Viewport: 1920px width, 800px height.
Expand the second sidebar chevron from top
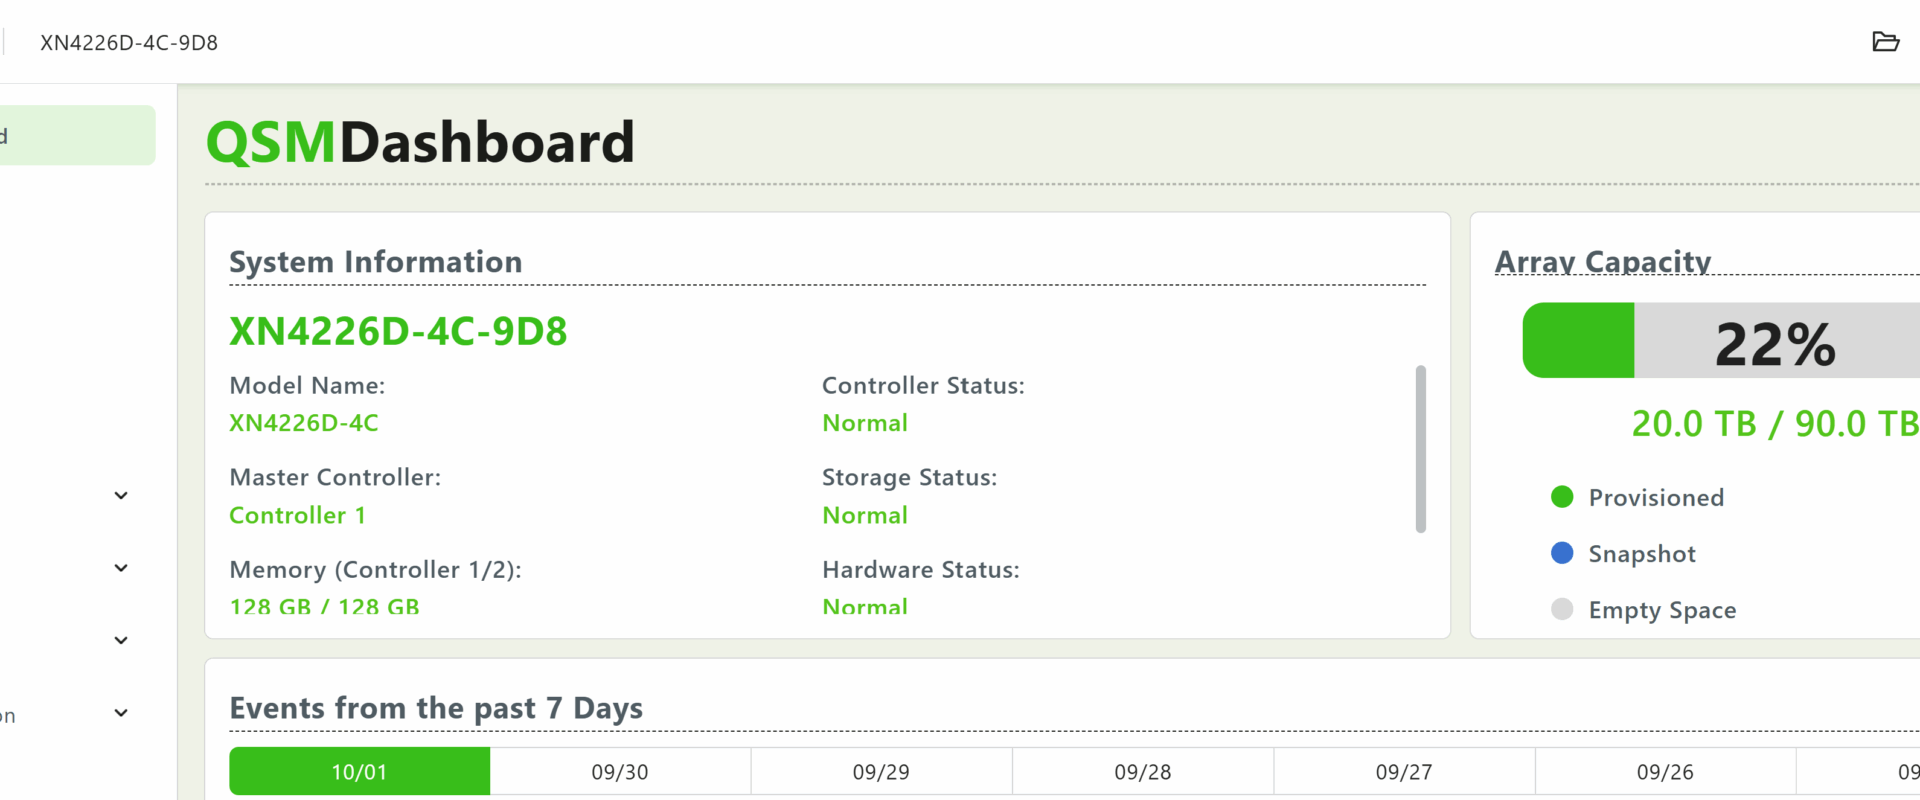tap(121, 568)
